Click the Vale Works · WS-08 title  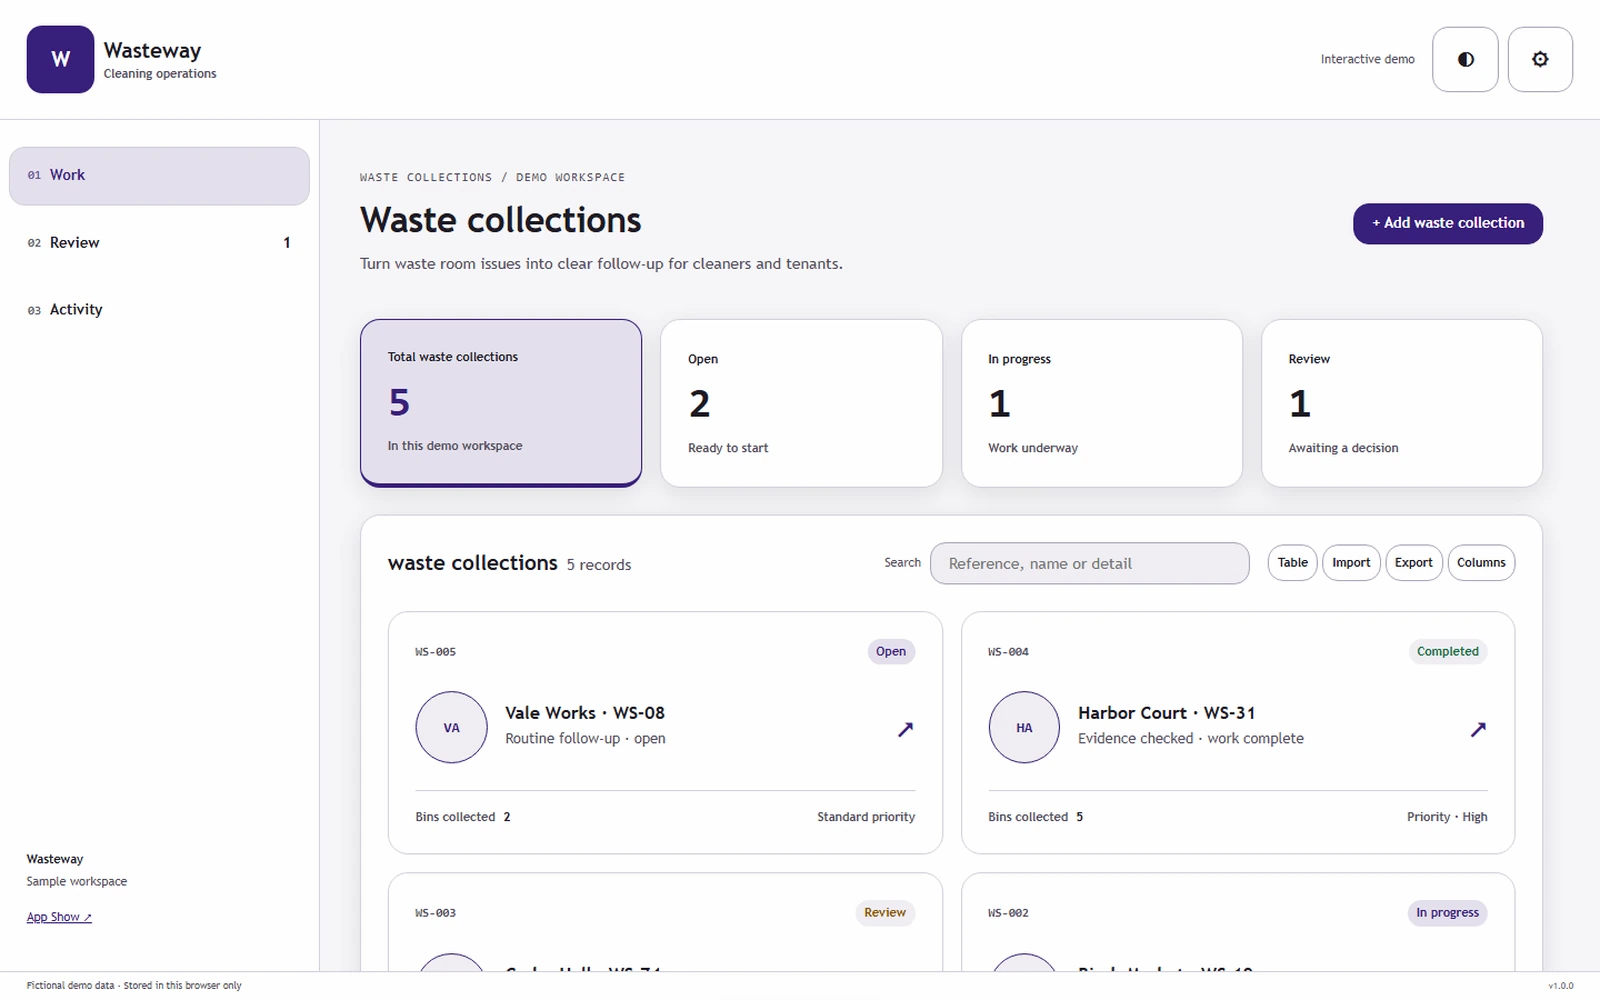point(585,713)
